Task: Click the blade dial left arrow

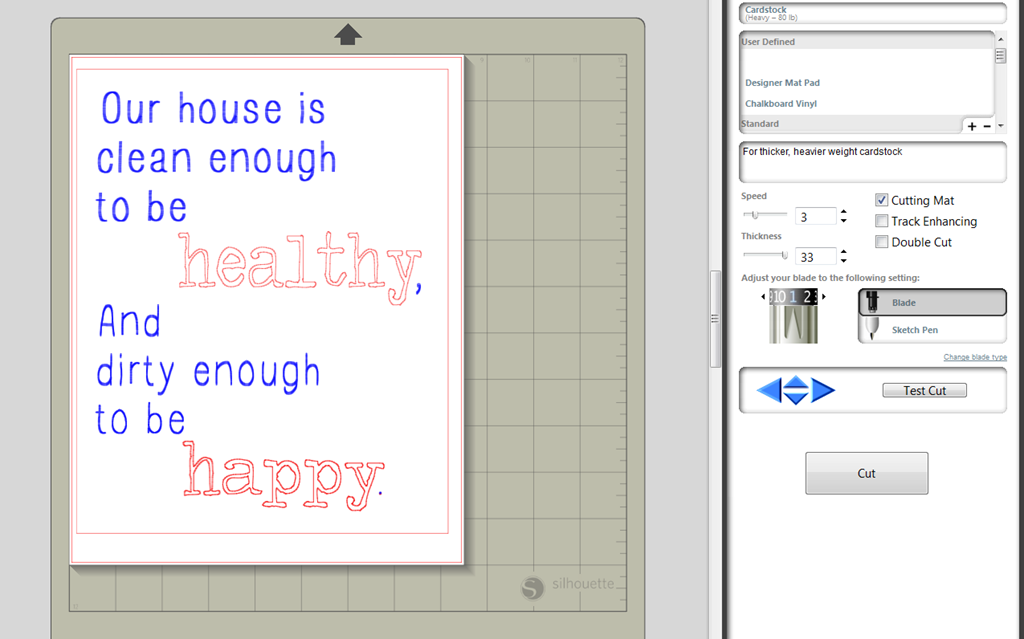Action: [763, 297]
